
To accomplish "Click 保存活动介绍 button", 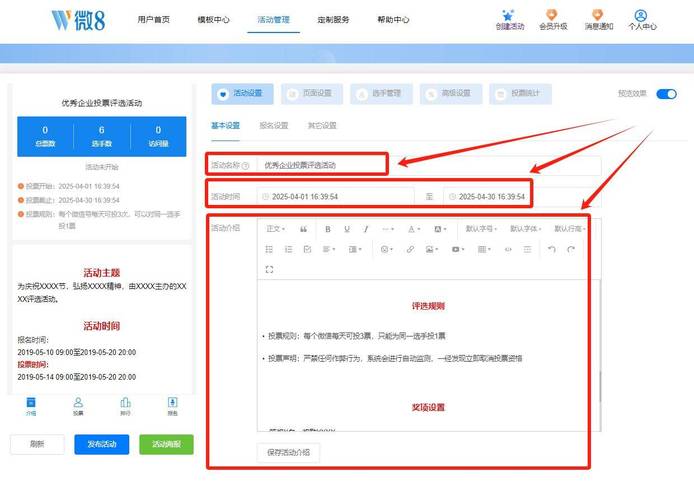I will click(x=288, y=453).
